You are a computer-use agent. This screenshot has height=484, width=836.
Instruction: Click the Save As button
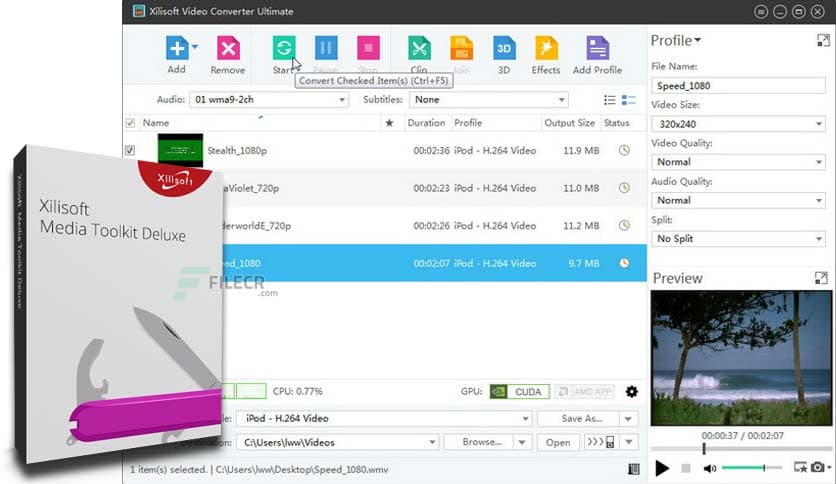tap(579, 419)
